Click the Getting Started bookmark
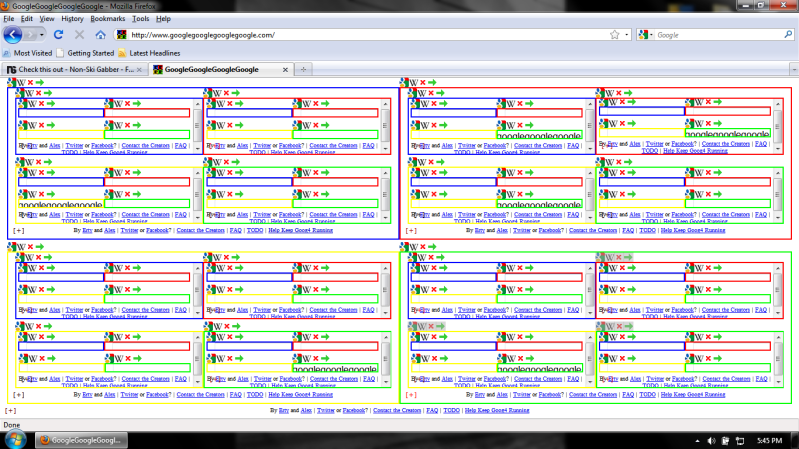Screen dimensions: 799x449 point(85,52)
